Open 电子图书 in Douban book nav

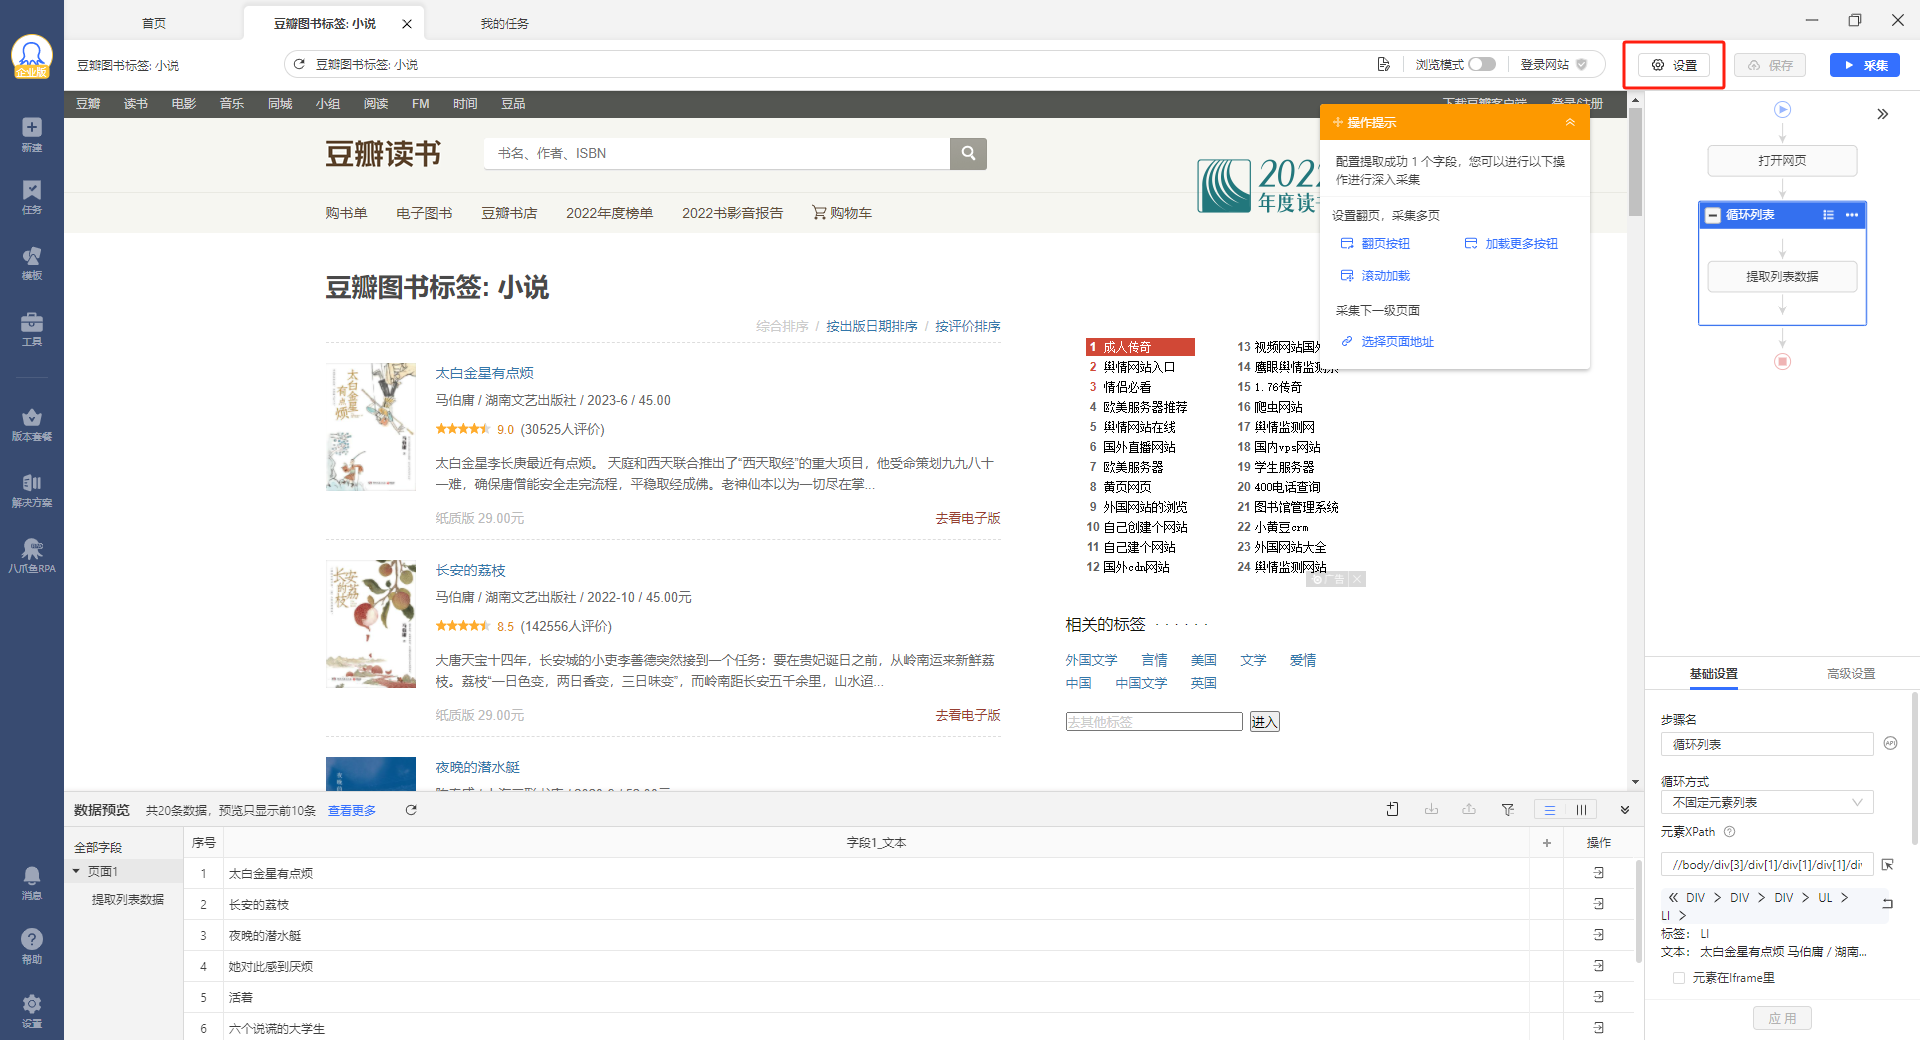tap(424, 213)
